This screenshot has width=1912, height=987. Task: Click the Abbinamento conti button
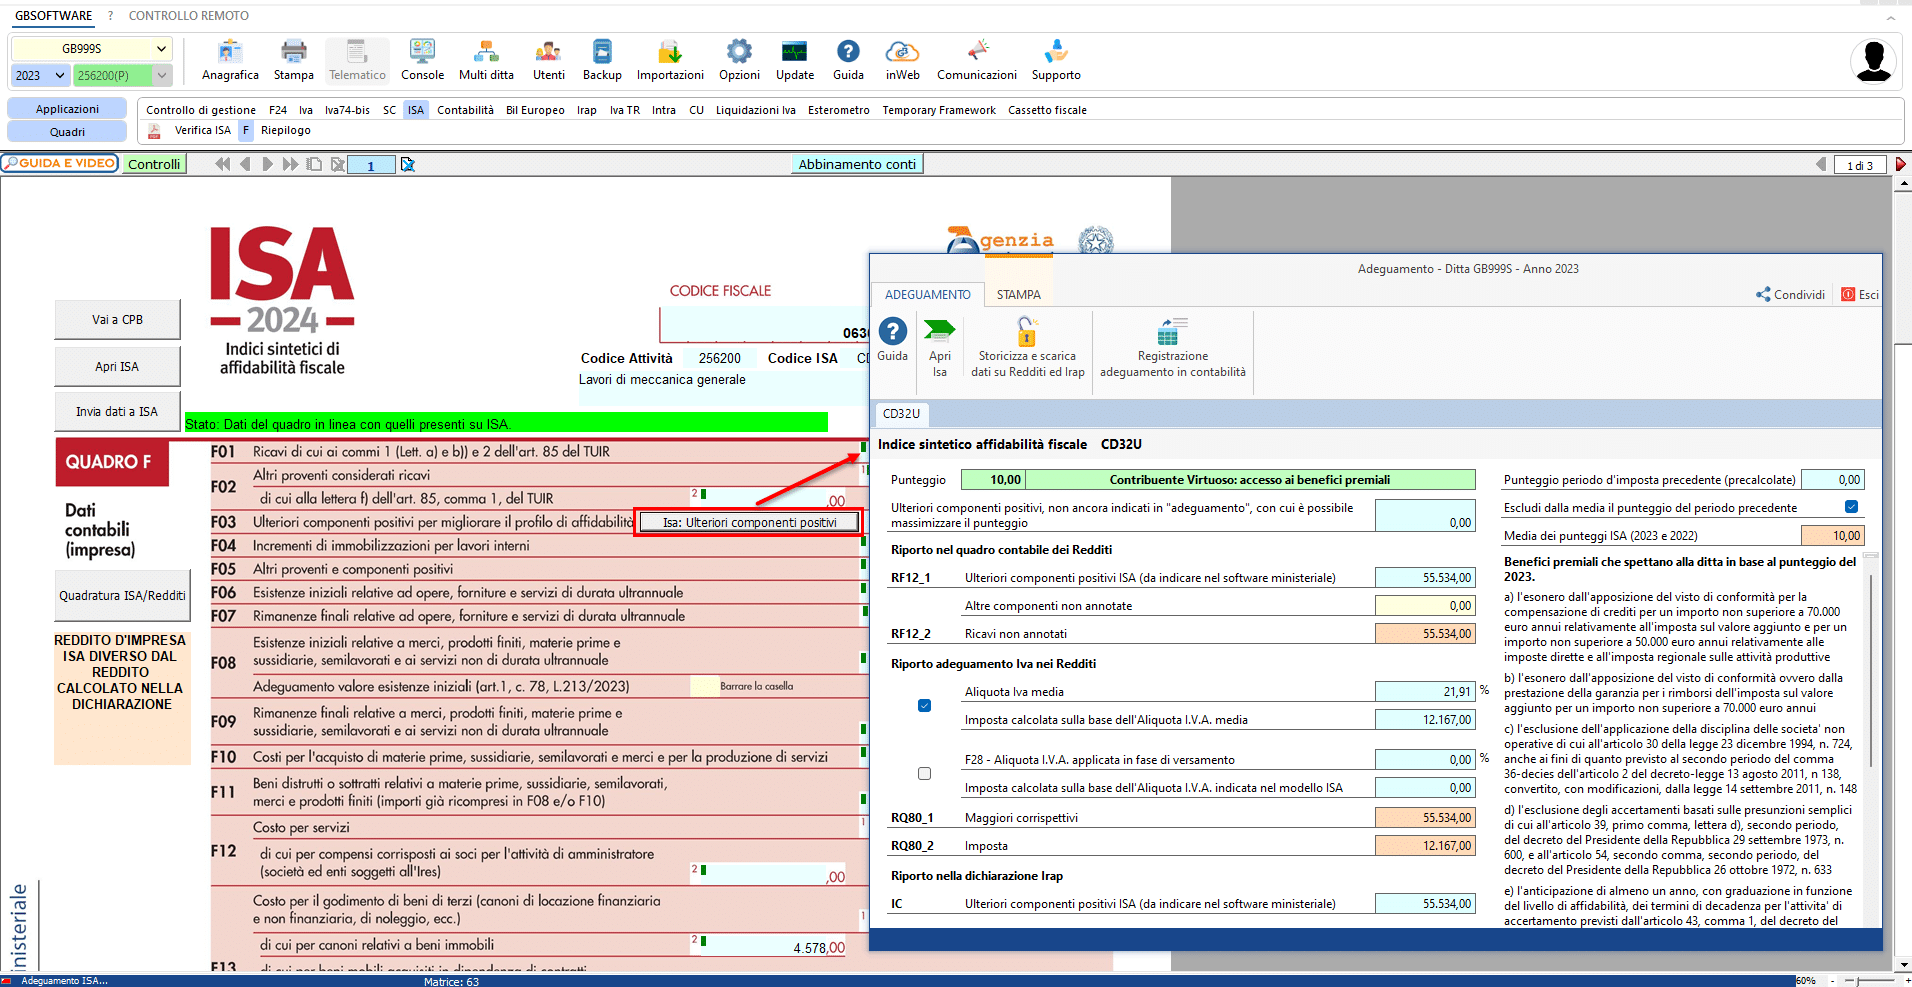pyautogui.click(x=857, y=164)
